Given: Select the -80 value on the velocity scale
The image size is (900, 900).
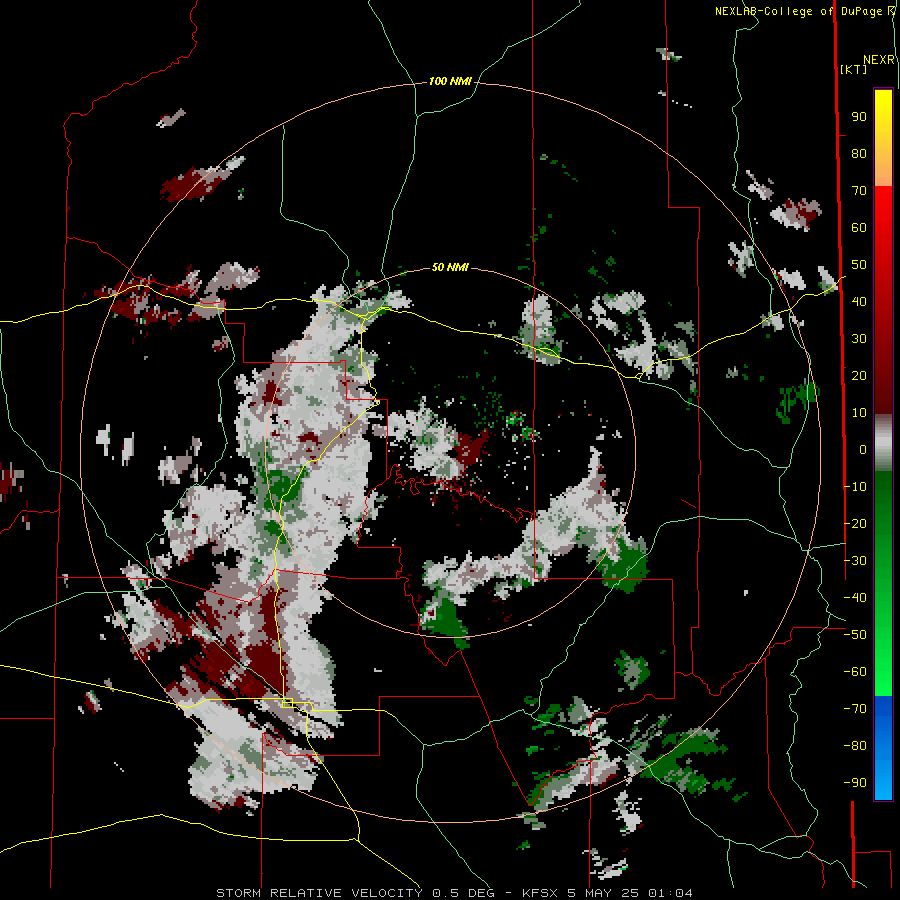Looking at the screenshot, I should click(855, 746).
